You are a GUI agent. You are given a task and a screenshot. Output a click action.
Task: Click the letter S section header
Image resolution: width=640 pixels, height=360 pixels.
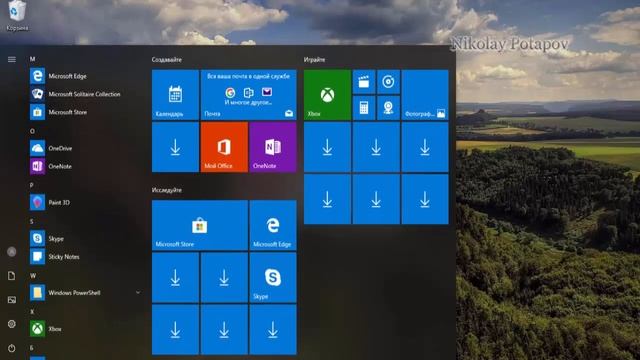32,221
